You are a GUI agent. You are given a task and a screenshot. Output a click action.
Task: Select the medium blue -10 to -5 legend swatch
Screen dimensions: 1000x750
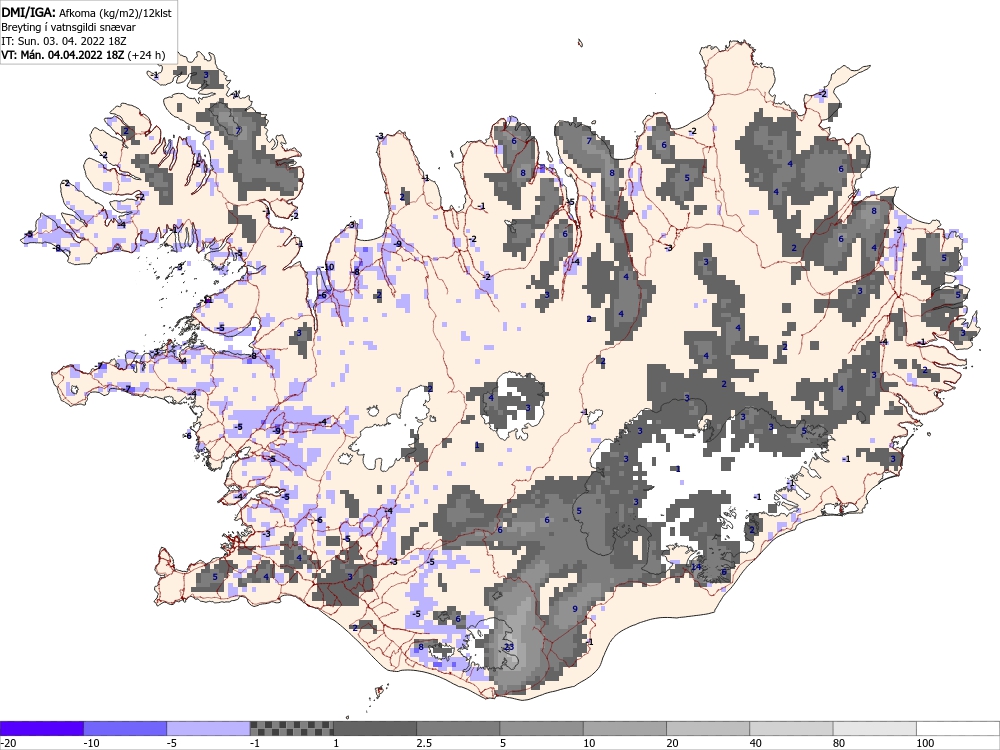point(125,728)
